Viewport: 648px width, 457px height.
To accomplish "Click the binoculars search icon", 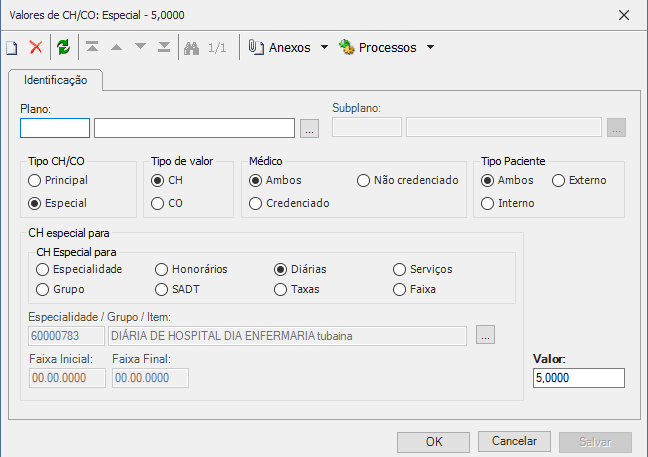I will 192,47.
